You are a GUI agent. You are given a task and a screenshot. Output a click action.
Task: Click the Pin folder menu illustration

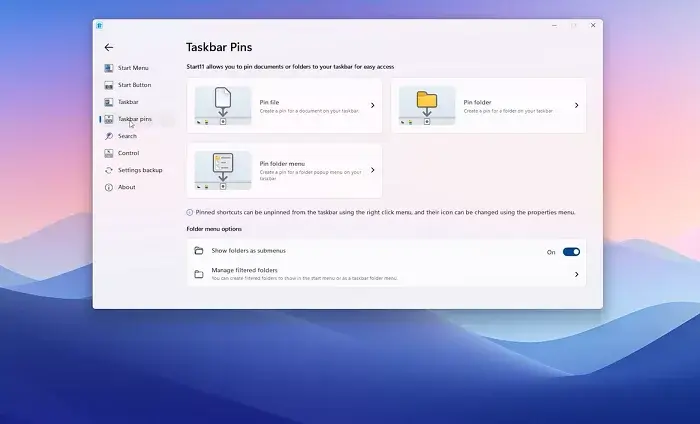pos(223,171)
